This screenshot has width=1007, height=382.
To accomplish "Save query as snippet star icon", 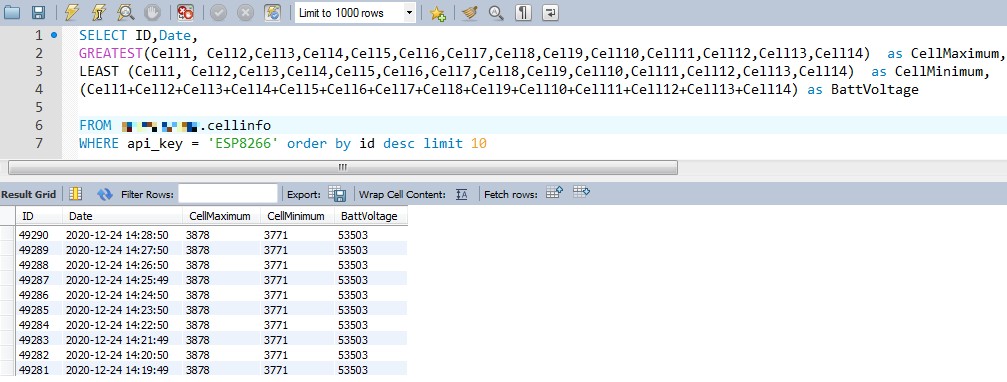I will (x=437, y=13).
